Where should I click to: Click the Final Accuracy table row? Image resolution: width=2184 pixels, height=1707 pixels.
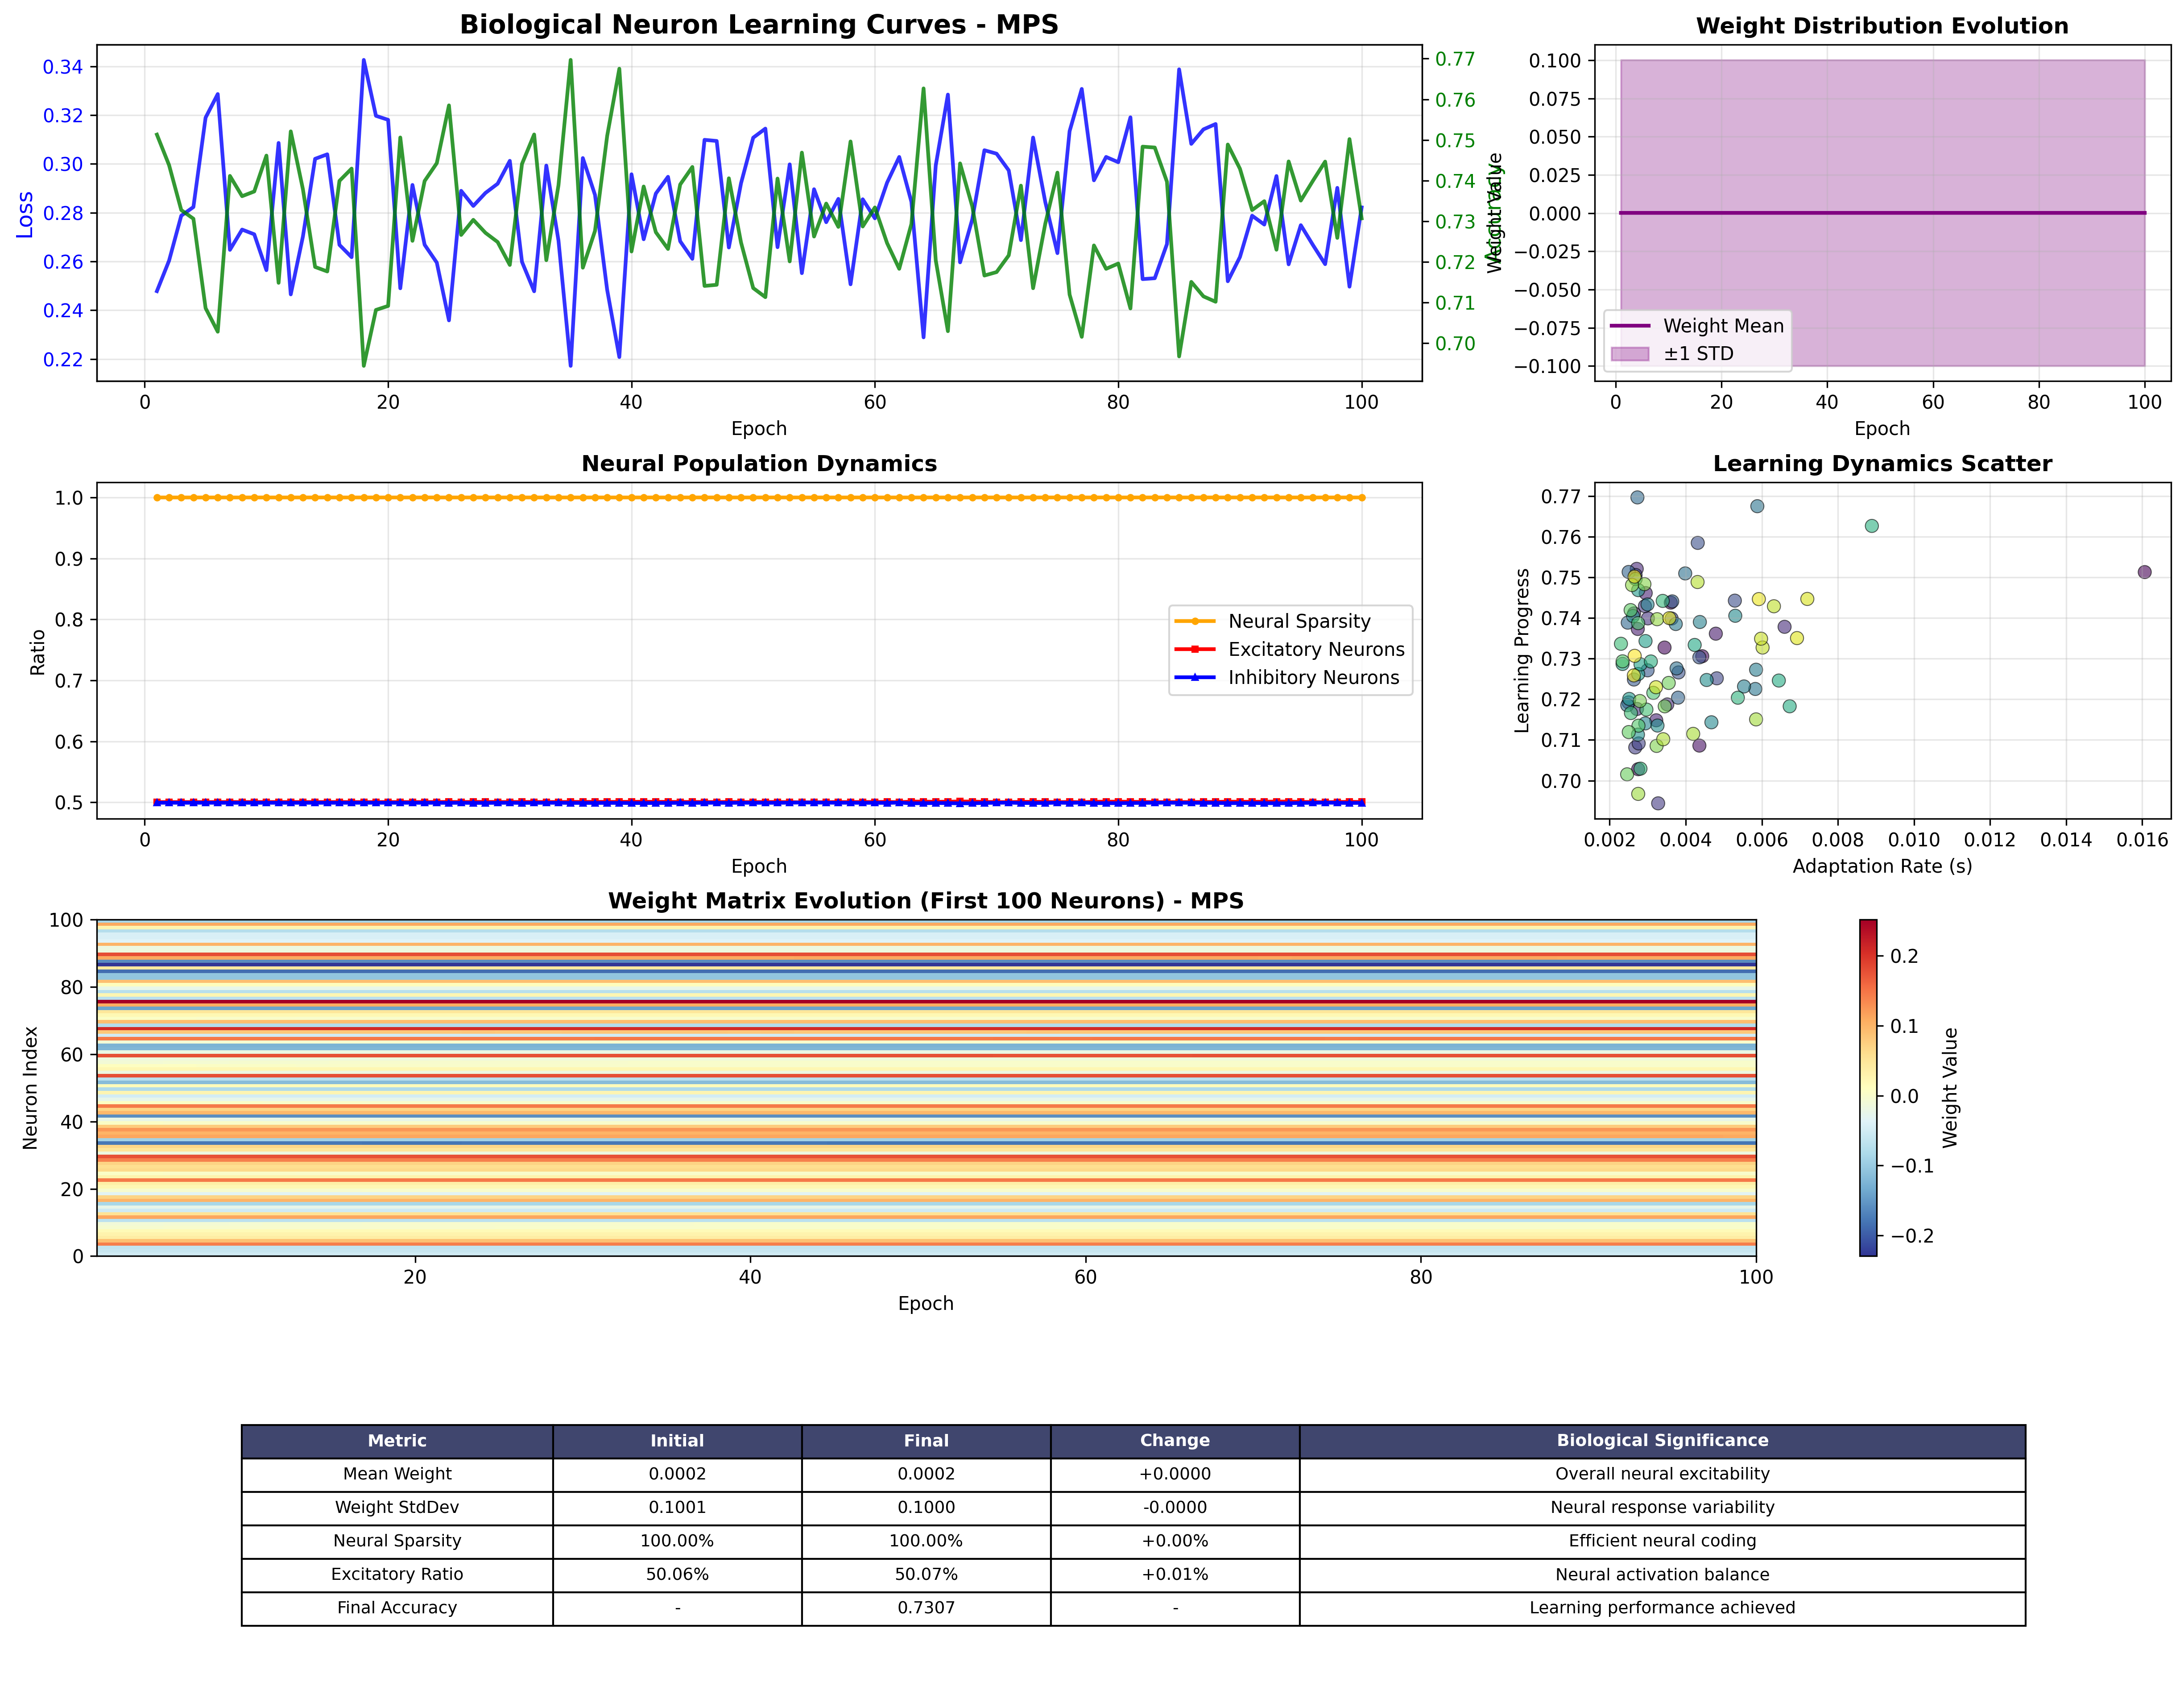tap(398, 1608)
